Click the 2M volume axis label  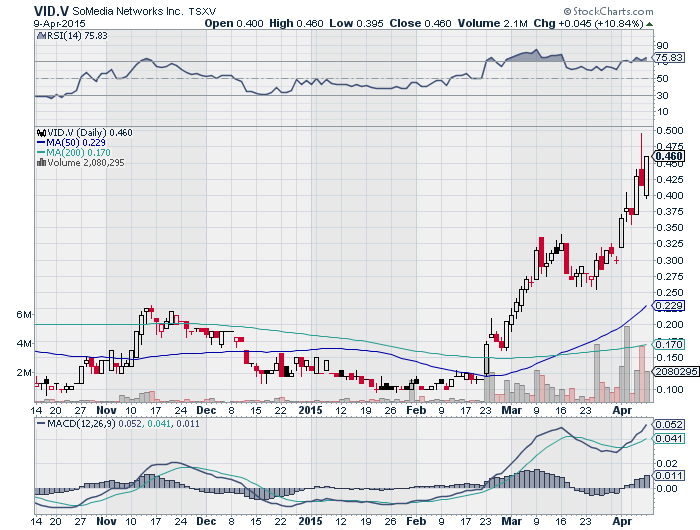[x=24, y=372]
